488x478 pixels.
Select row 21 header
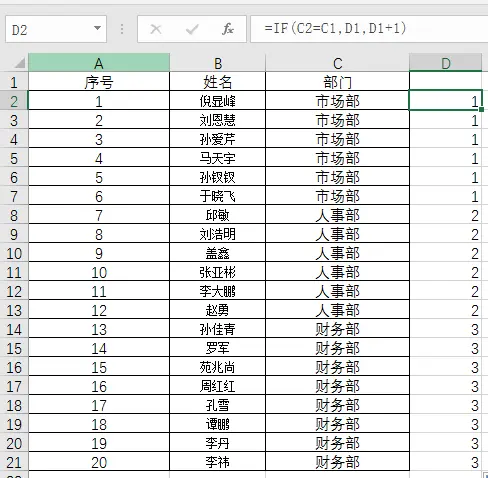[x=14, y=462]
